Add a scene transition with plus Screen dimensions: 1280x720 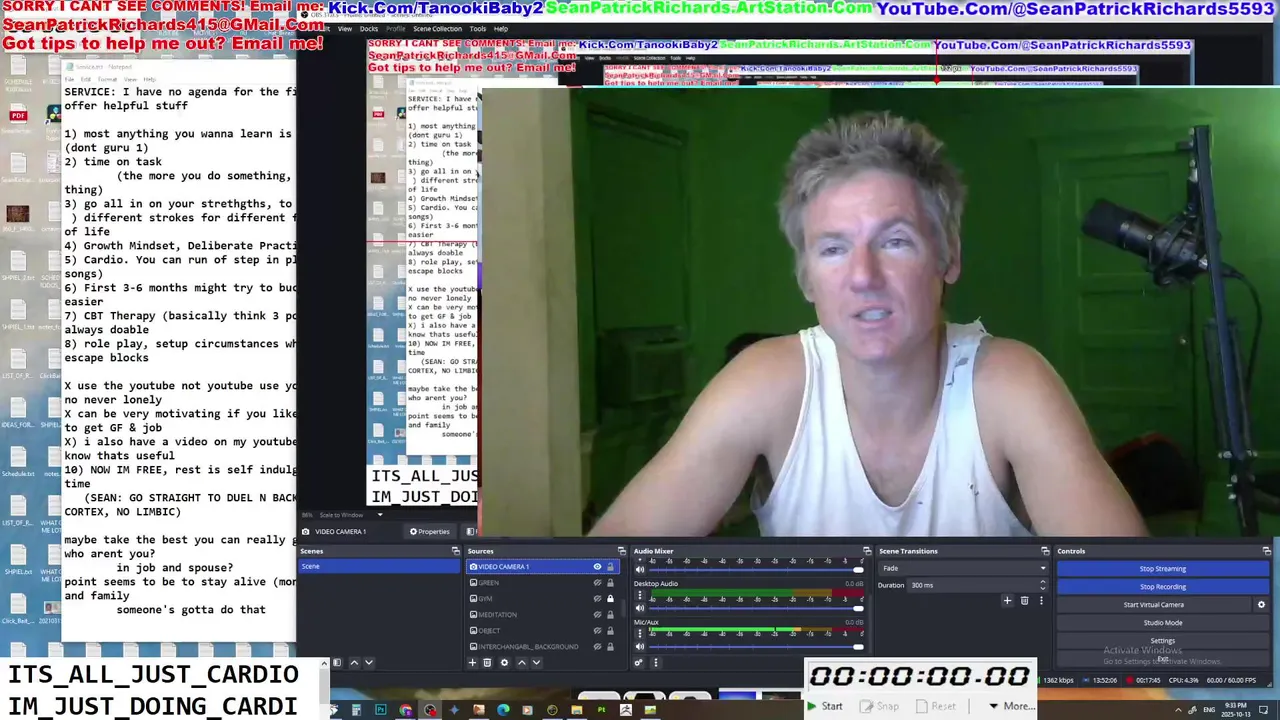tap(1007, 600)
